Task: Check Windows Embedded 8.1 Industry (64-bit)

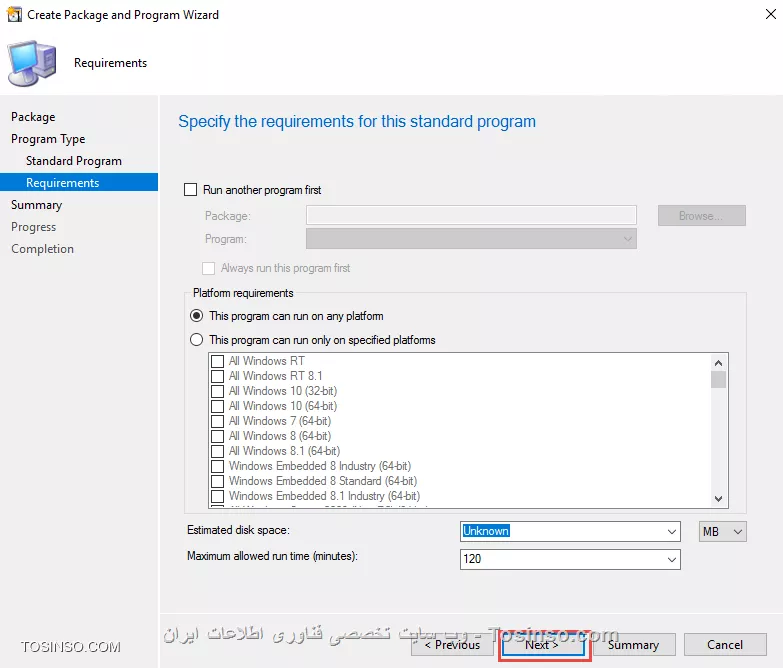Action: pos(217,496)
